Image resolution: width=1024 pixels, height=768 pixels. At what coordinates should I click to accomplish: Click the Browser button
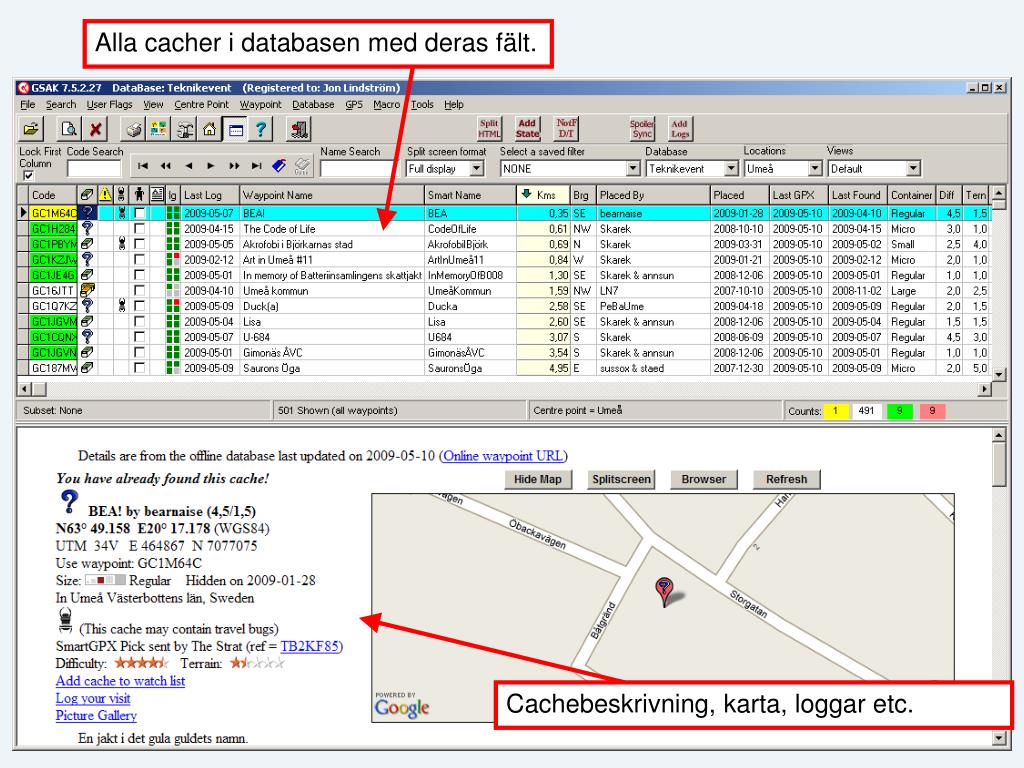pos(703,479)
